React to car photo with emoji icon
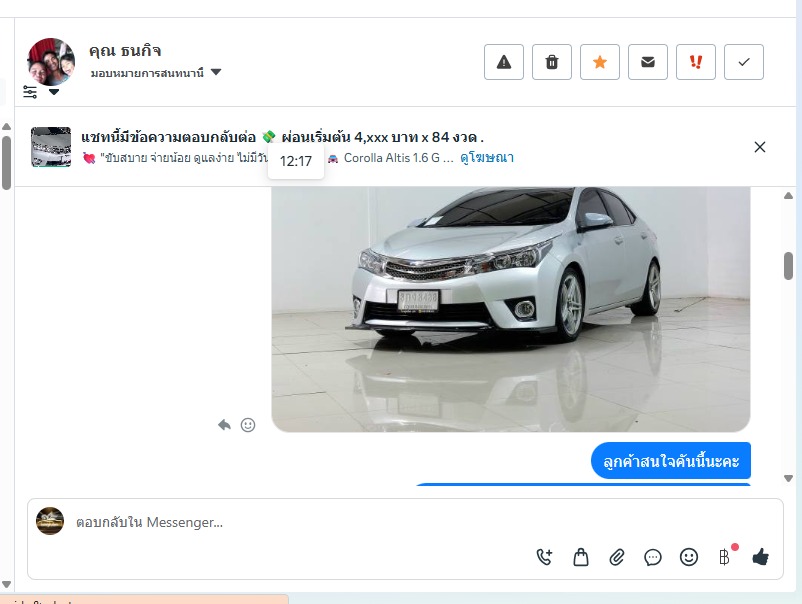 click(248, 425)
